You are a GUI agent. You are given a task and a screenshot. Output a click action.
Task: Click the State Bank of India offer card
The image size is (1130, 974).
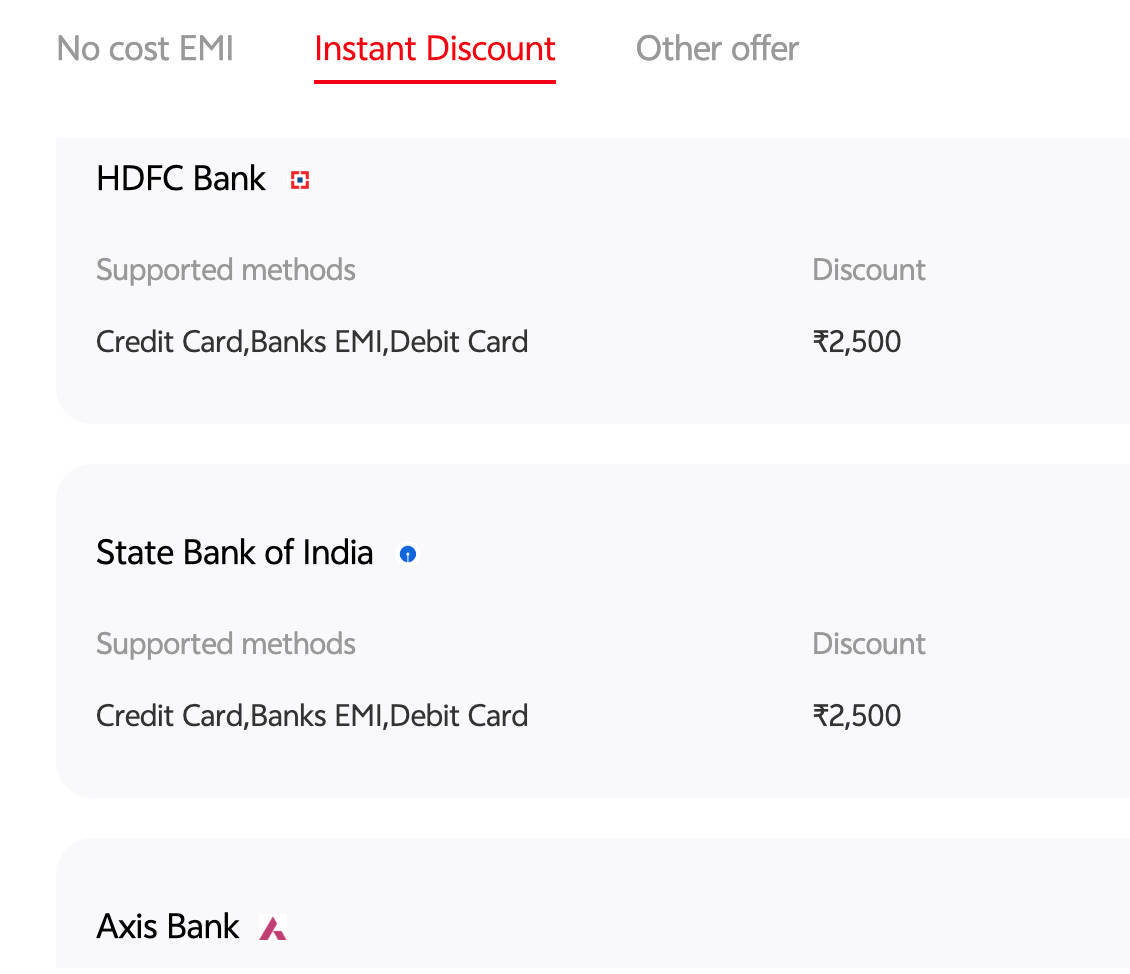coord(593,631)
